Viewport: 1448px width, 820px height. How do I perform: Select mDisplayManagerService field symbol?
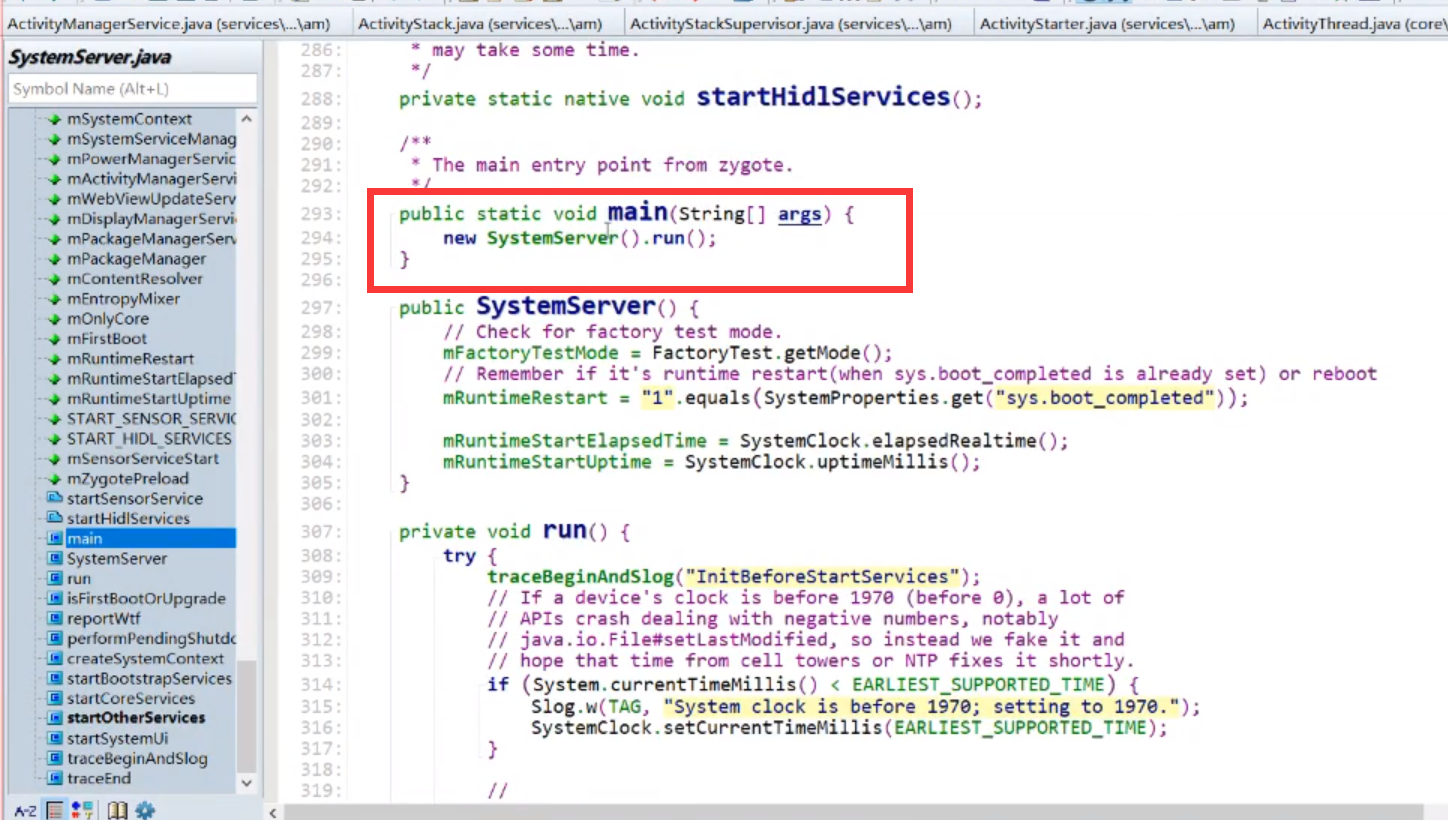tap(151, 219)
